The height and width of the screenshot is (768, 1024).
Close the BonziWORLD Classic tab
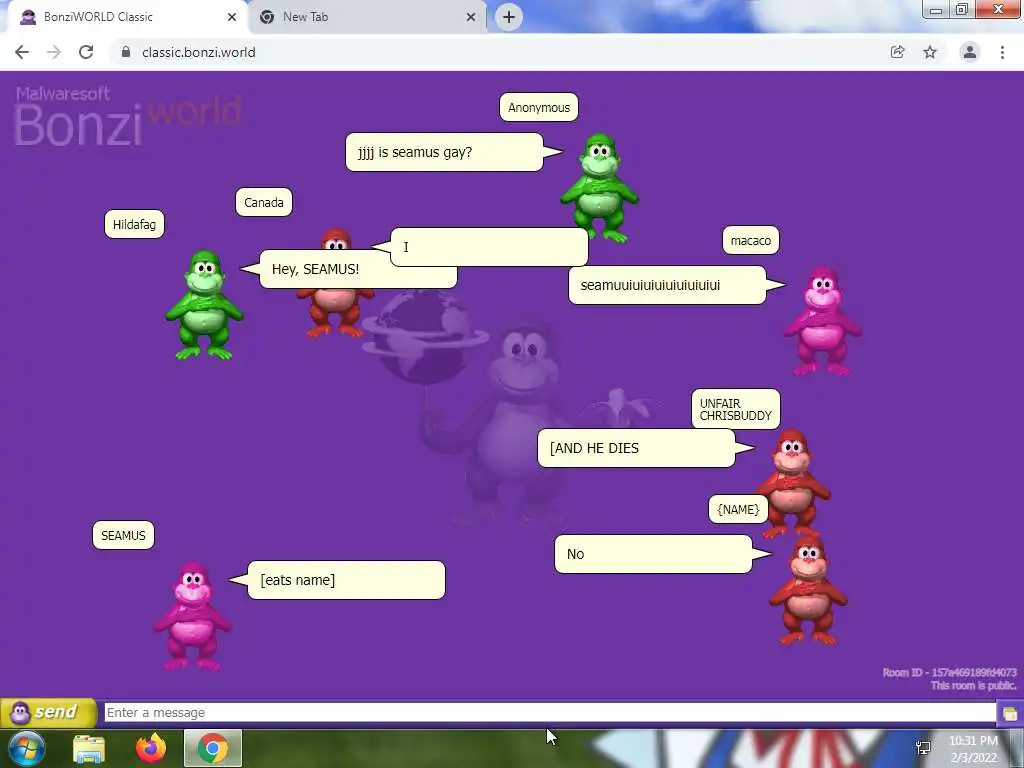point(232,17)
